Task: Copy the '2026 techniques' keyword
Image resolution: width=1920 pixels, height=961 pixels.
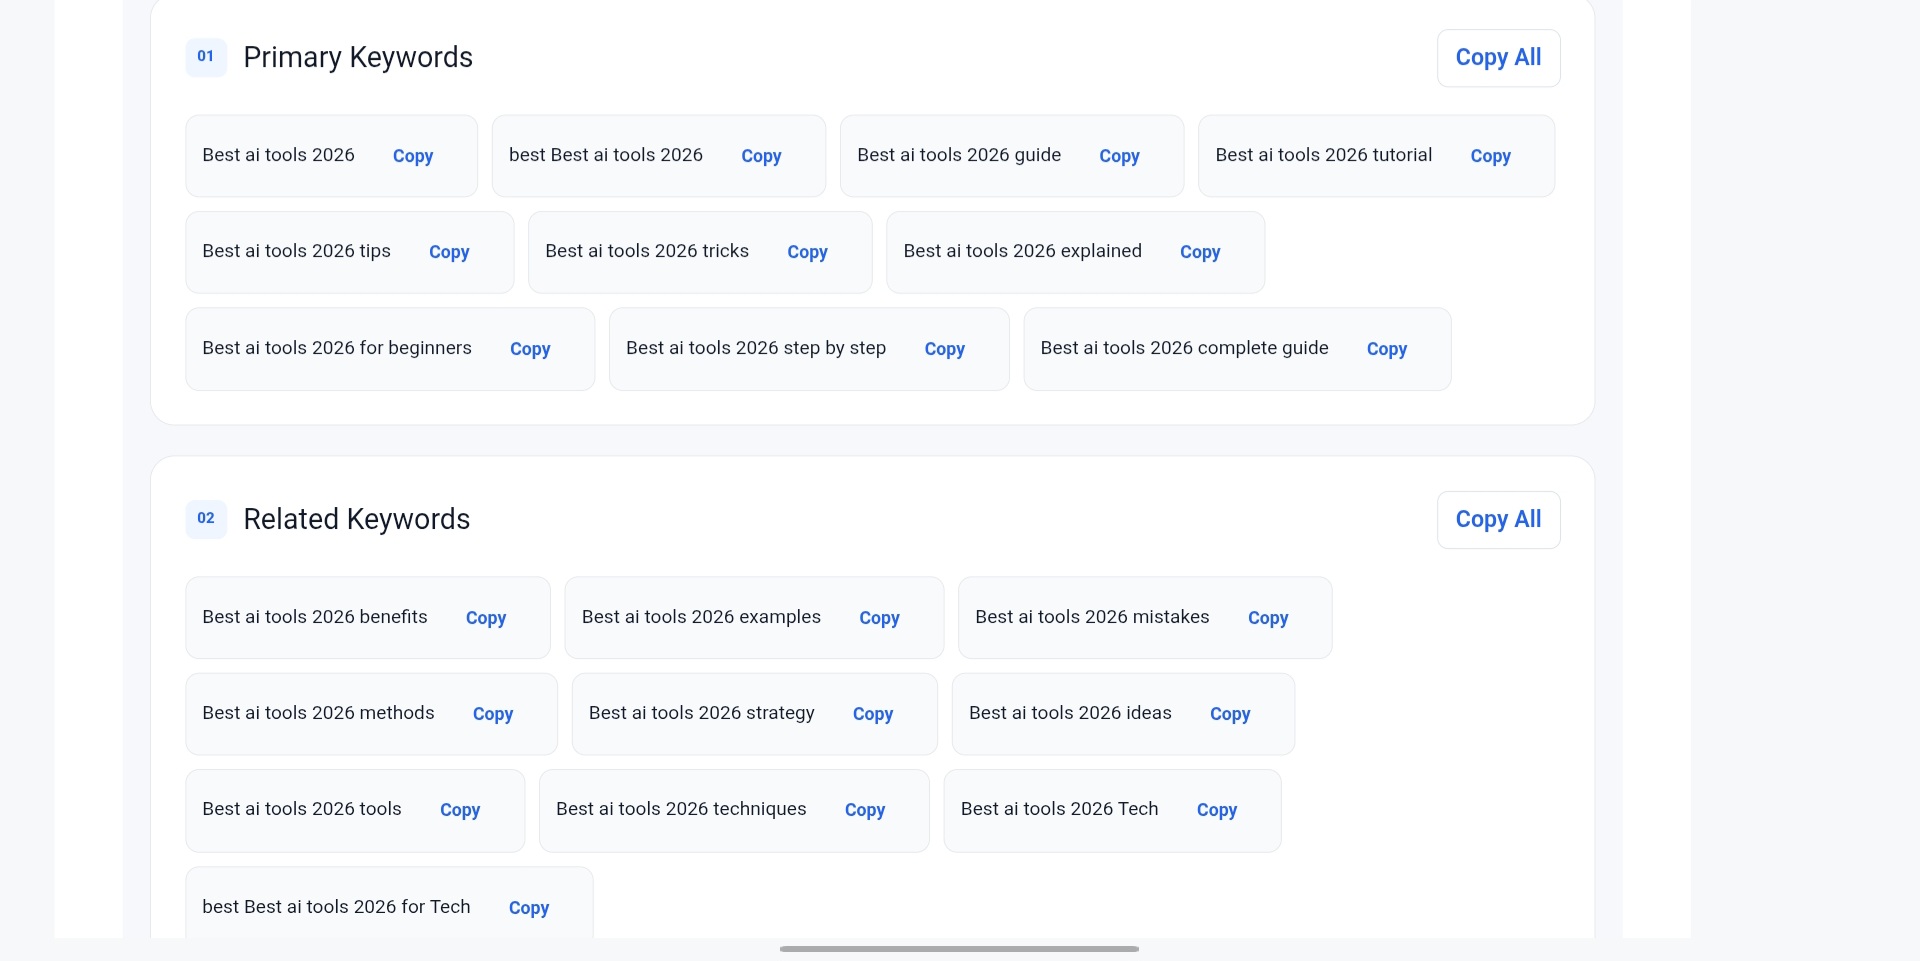Action: [865, 810]
